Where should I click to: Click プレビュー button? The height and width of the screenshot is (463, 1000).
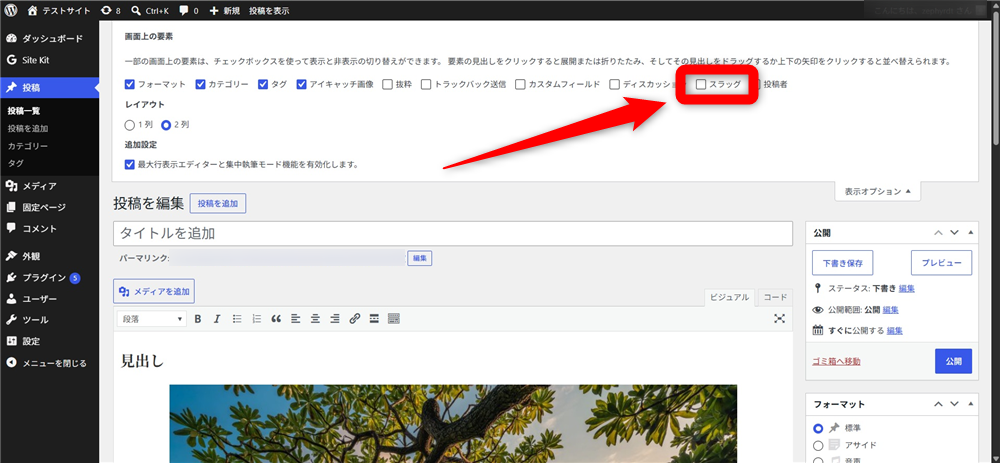[941, 262]
